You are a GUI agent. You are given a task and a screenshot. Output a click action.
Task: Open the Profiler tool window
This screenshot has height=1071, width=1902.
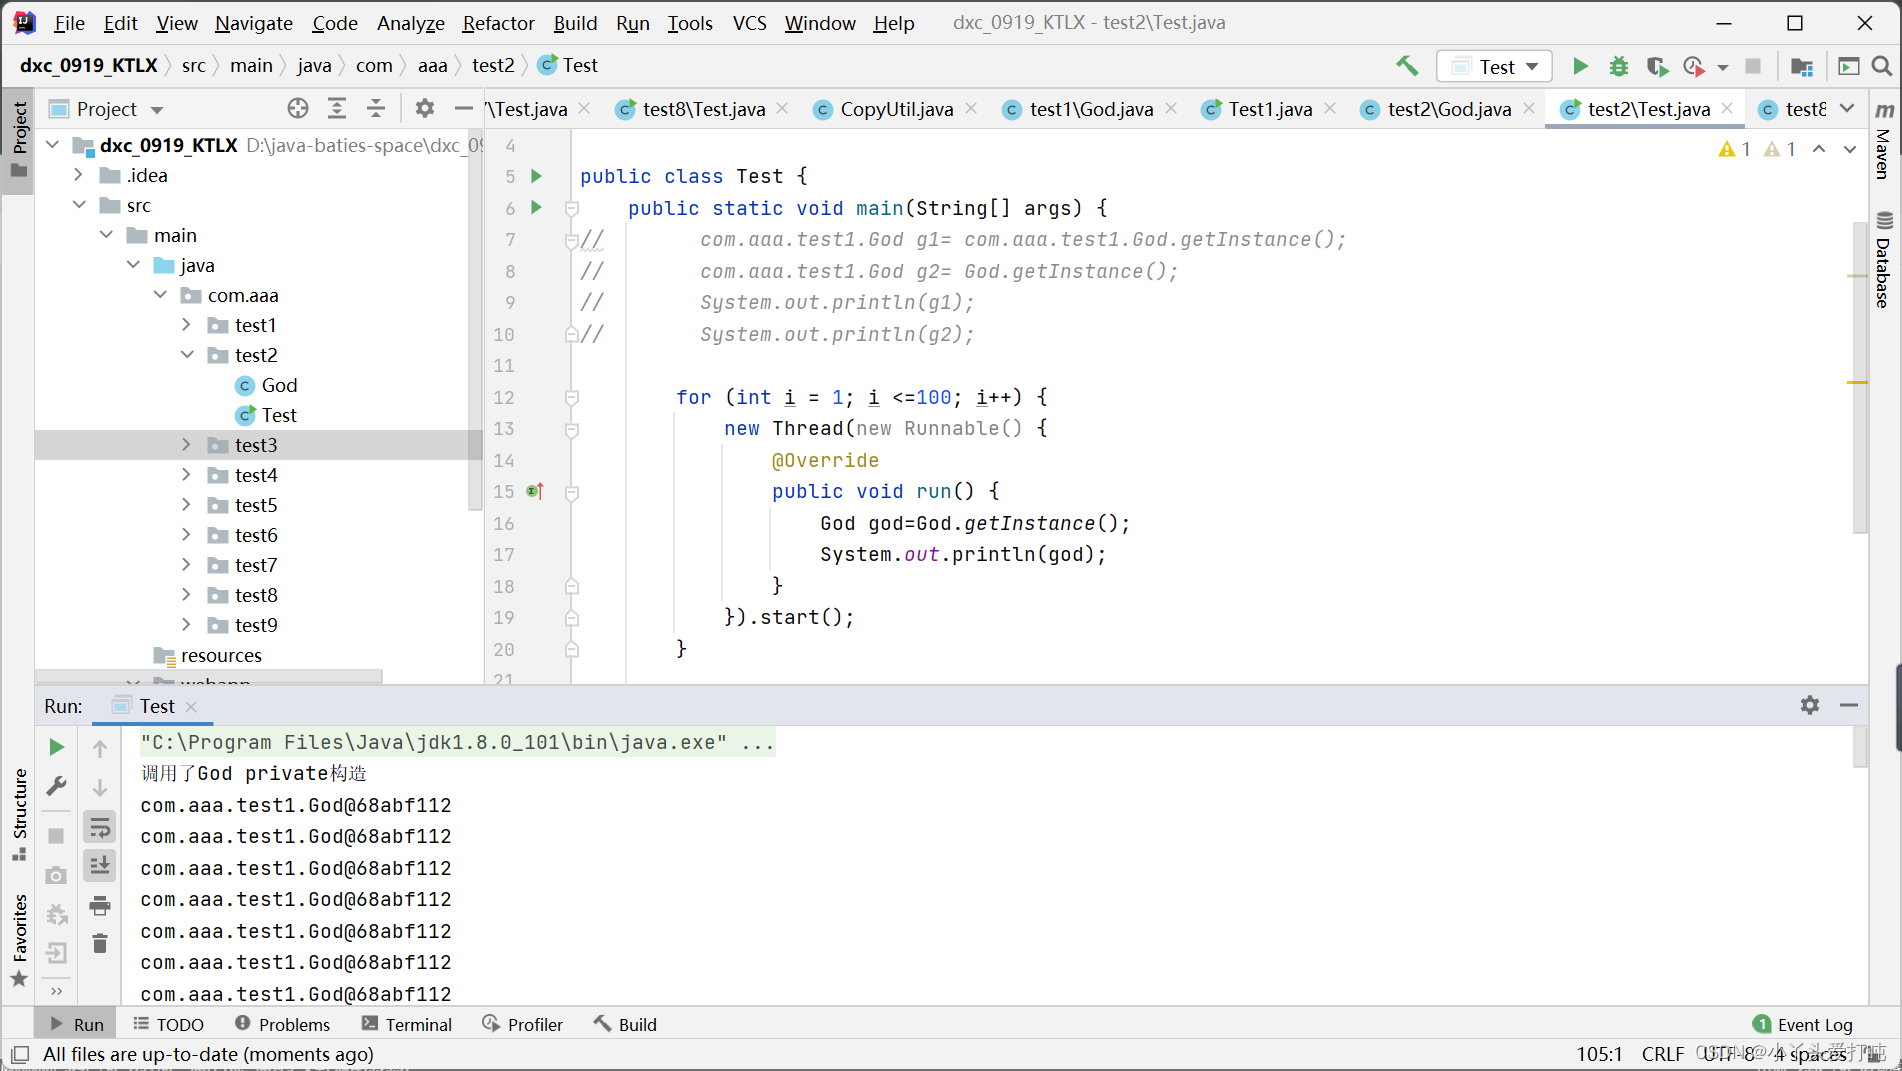(522, 1024)
